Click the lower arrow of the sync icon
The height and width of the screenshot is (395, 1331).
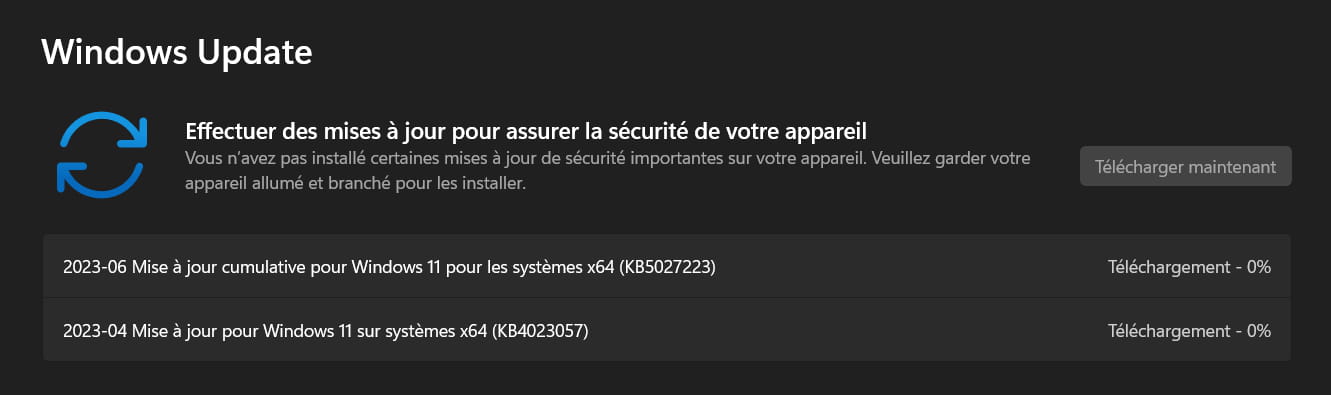click(100, 176)
